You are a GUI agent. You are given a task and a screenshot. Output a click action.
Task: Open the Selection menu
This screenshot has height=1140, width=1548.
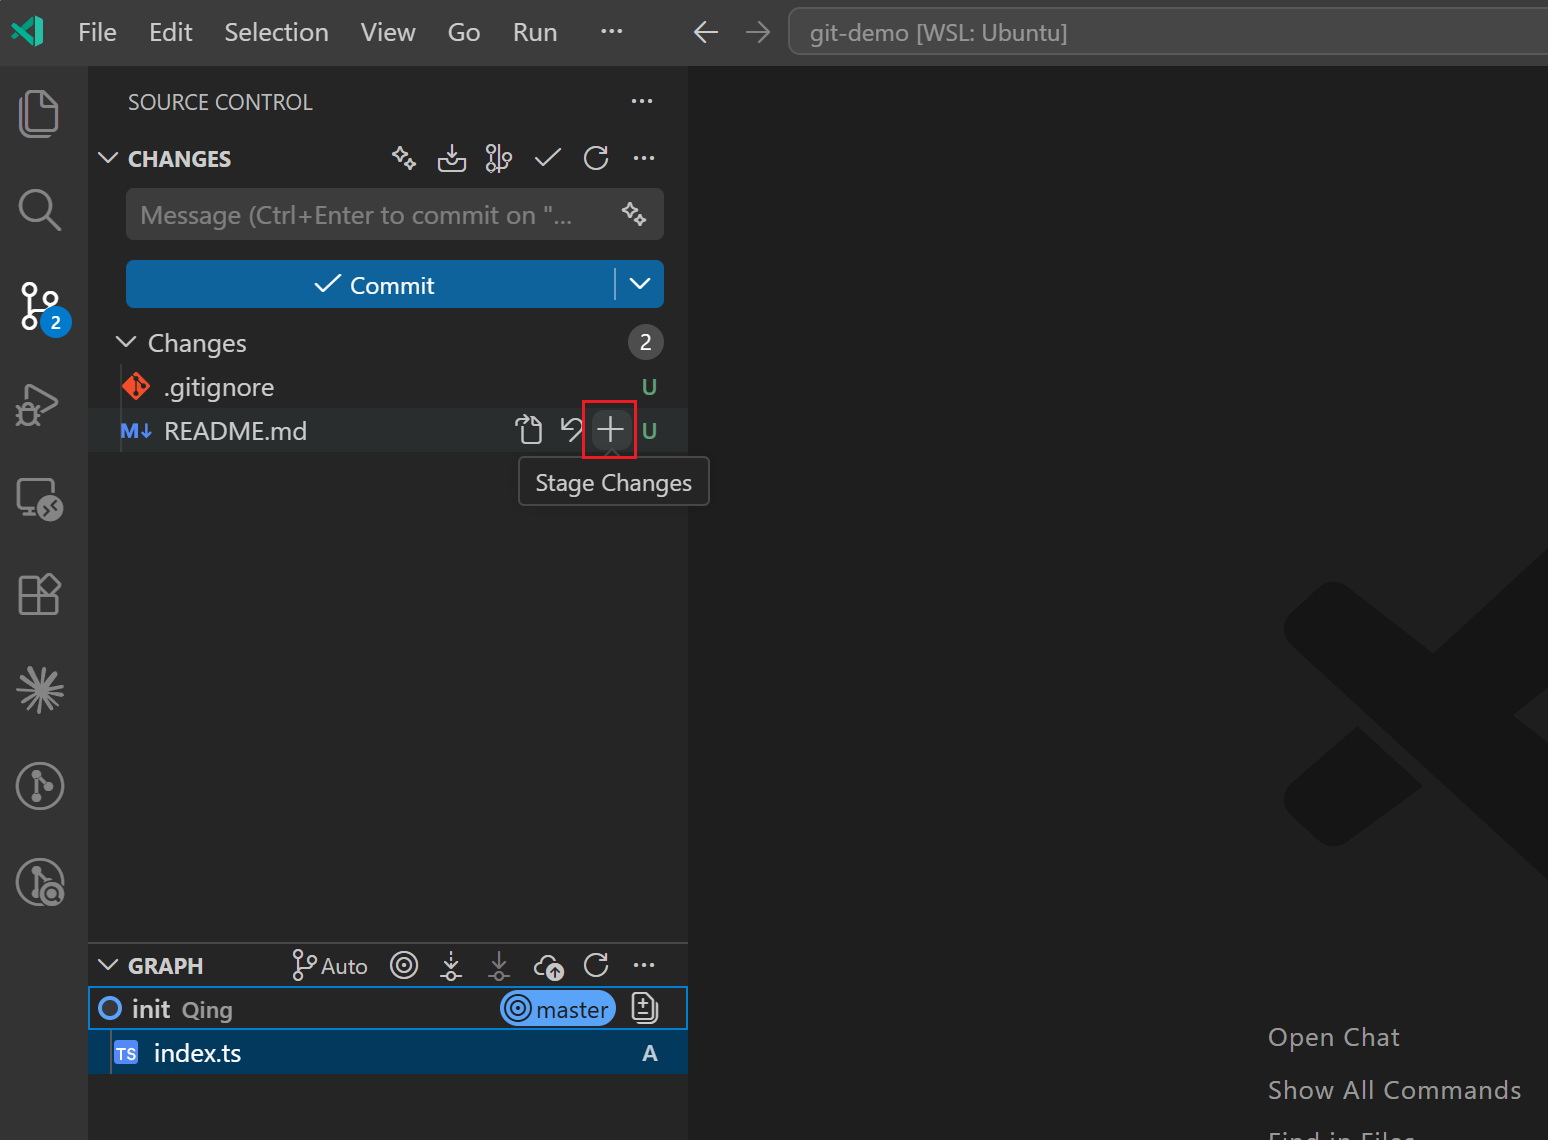coord(276,32)
